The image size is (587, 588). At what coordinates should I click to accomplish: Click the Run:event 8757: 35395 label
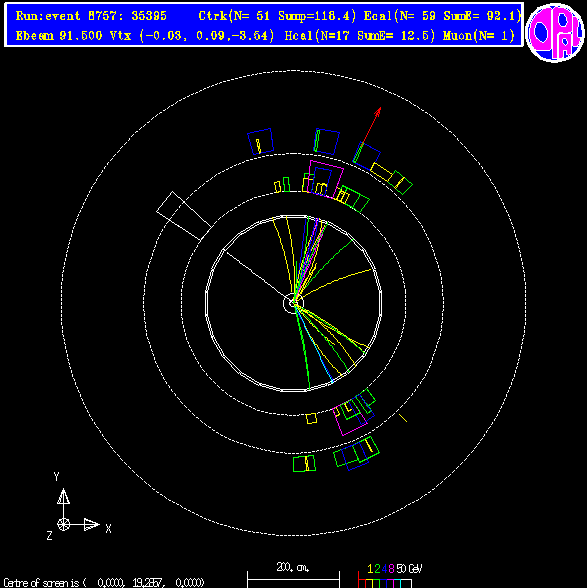[x=91, y=16]
